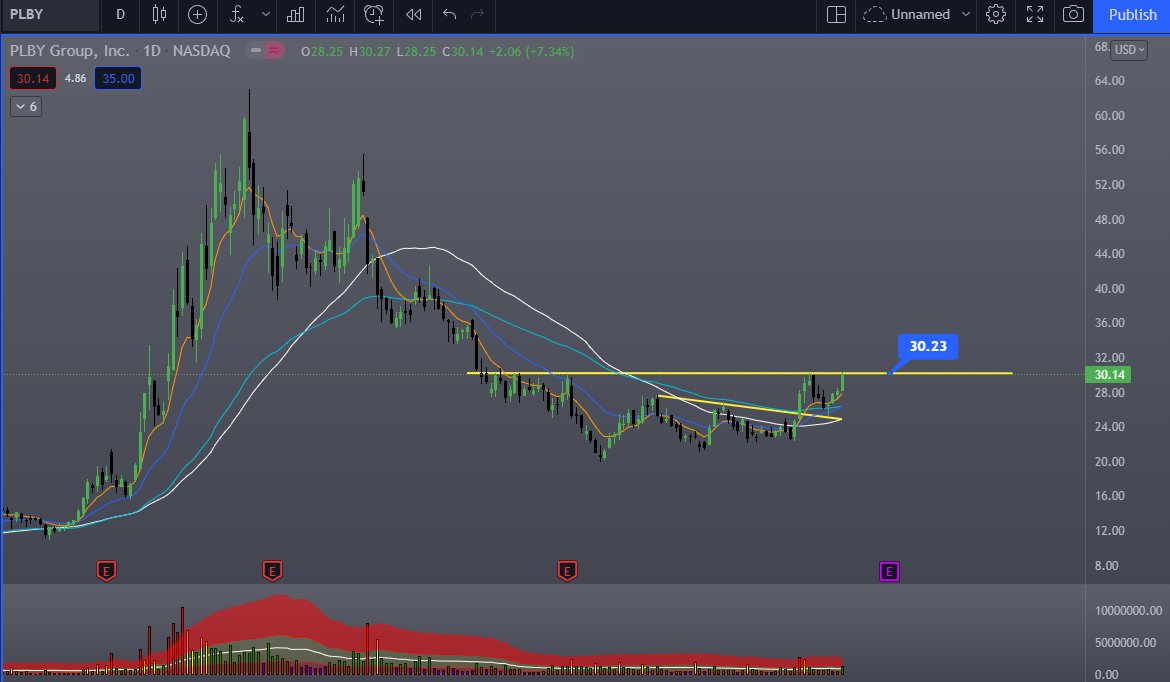Open the PLBY symbol search box

(50, 15)
